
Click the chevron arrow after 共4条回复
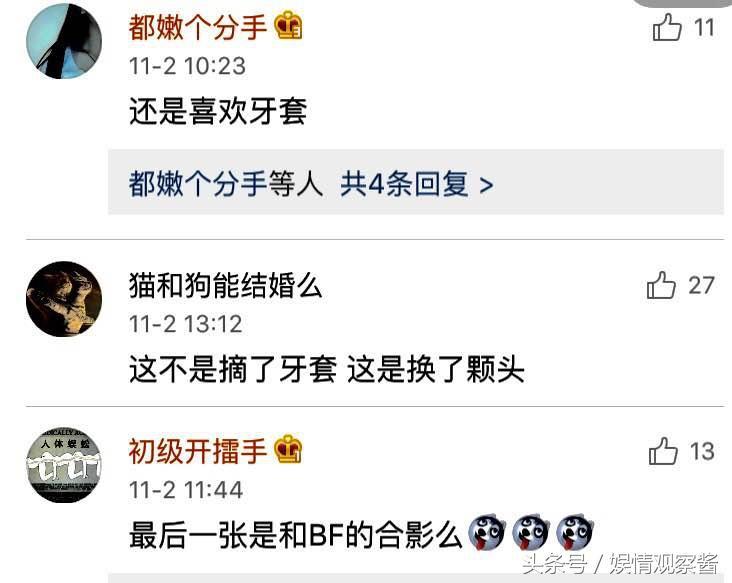[x=486, y=185]
